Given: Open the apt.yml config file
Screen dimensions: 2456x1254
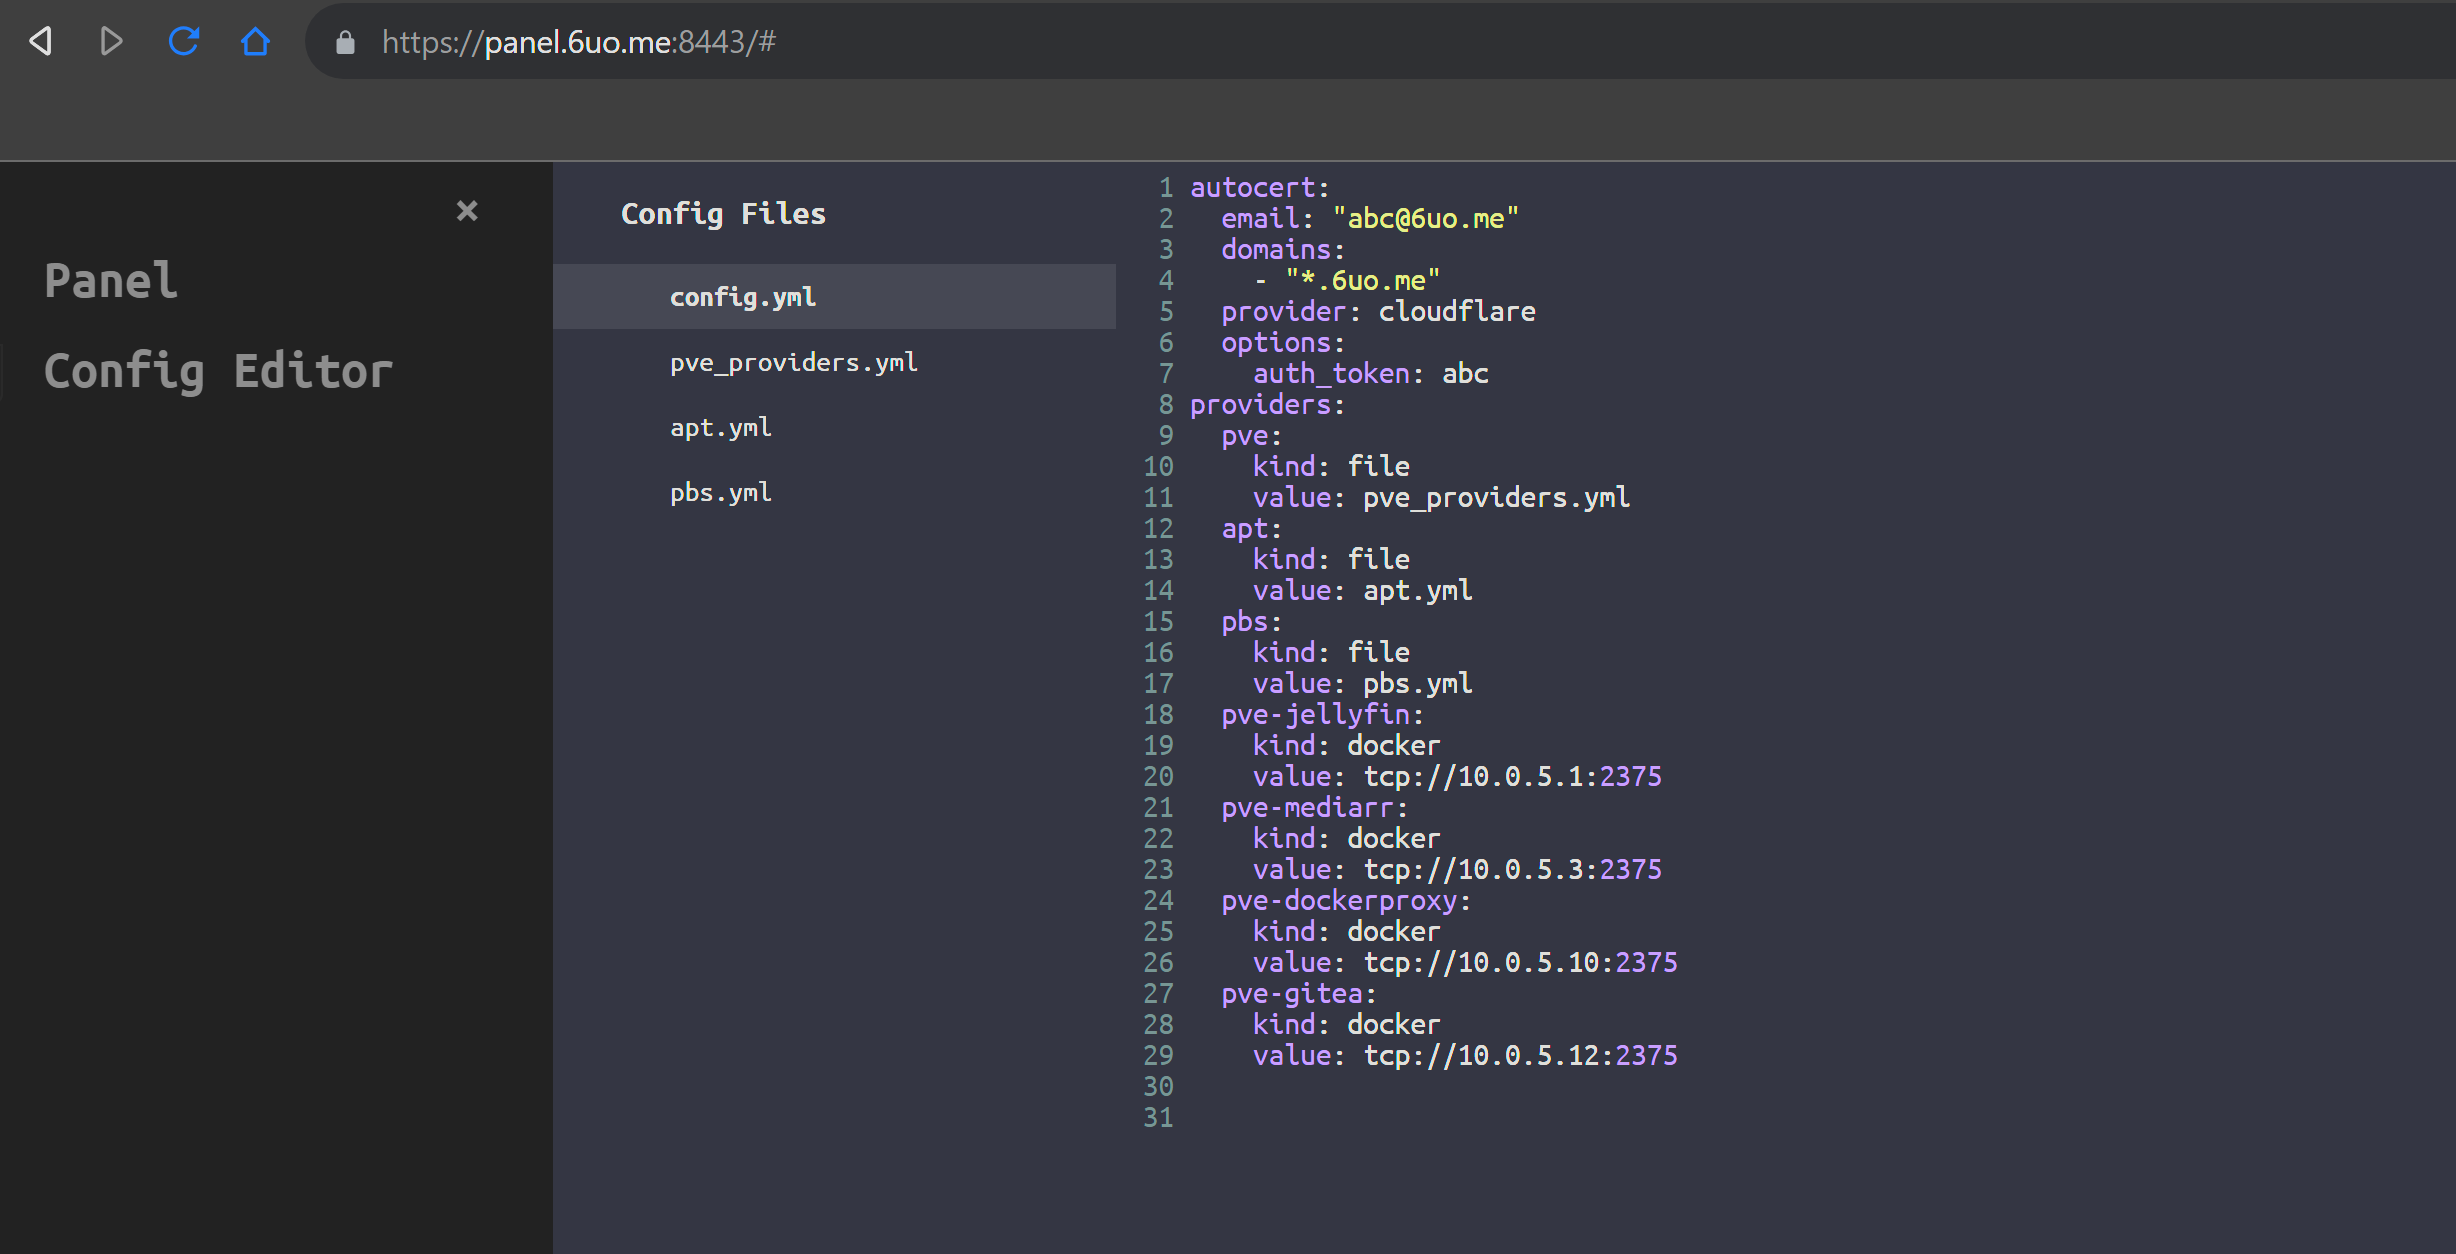Looking at the screenshot, I should 720,427.
